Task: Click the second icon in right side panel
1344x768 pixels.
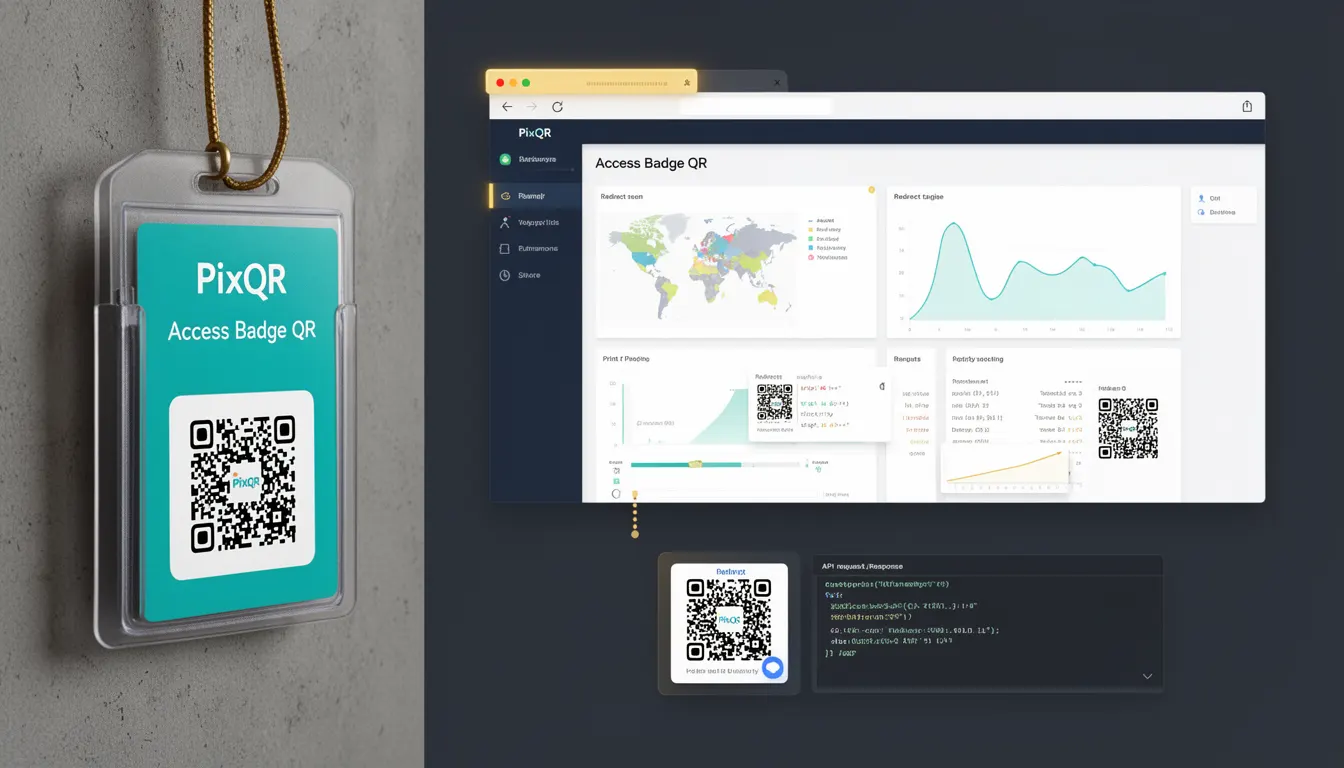Action: [1201, 212]
